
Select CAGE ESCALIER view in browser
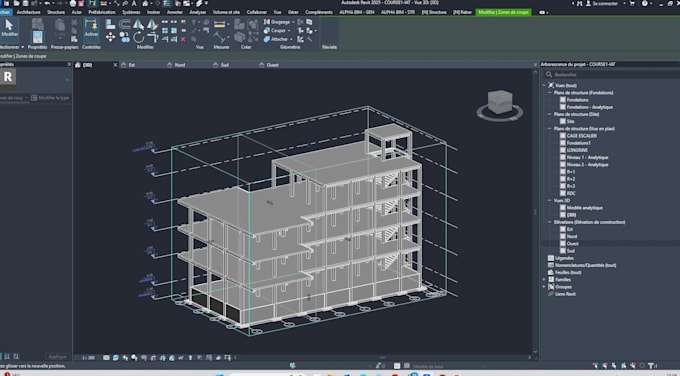tap(582, 136)
